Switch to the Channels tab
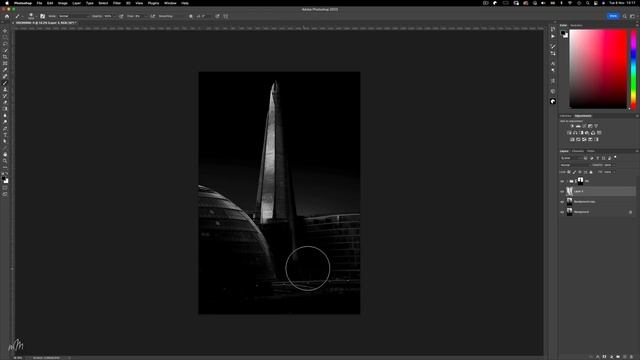640x360 pixels. pyautogui.click(x=578, y=151)
